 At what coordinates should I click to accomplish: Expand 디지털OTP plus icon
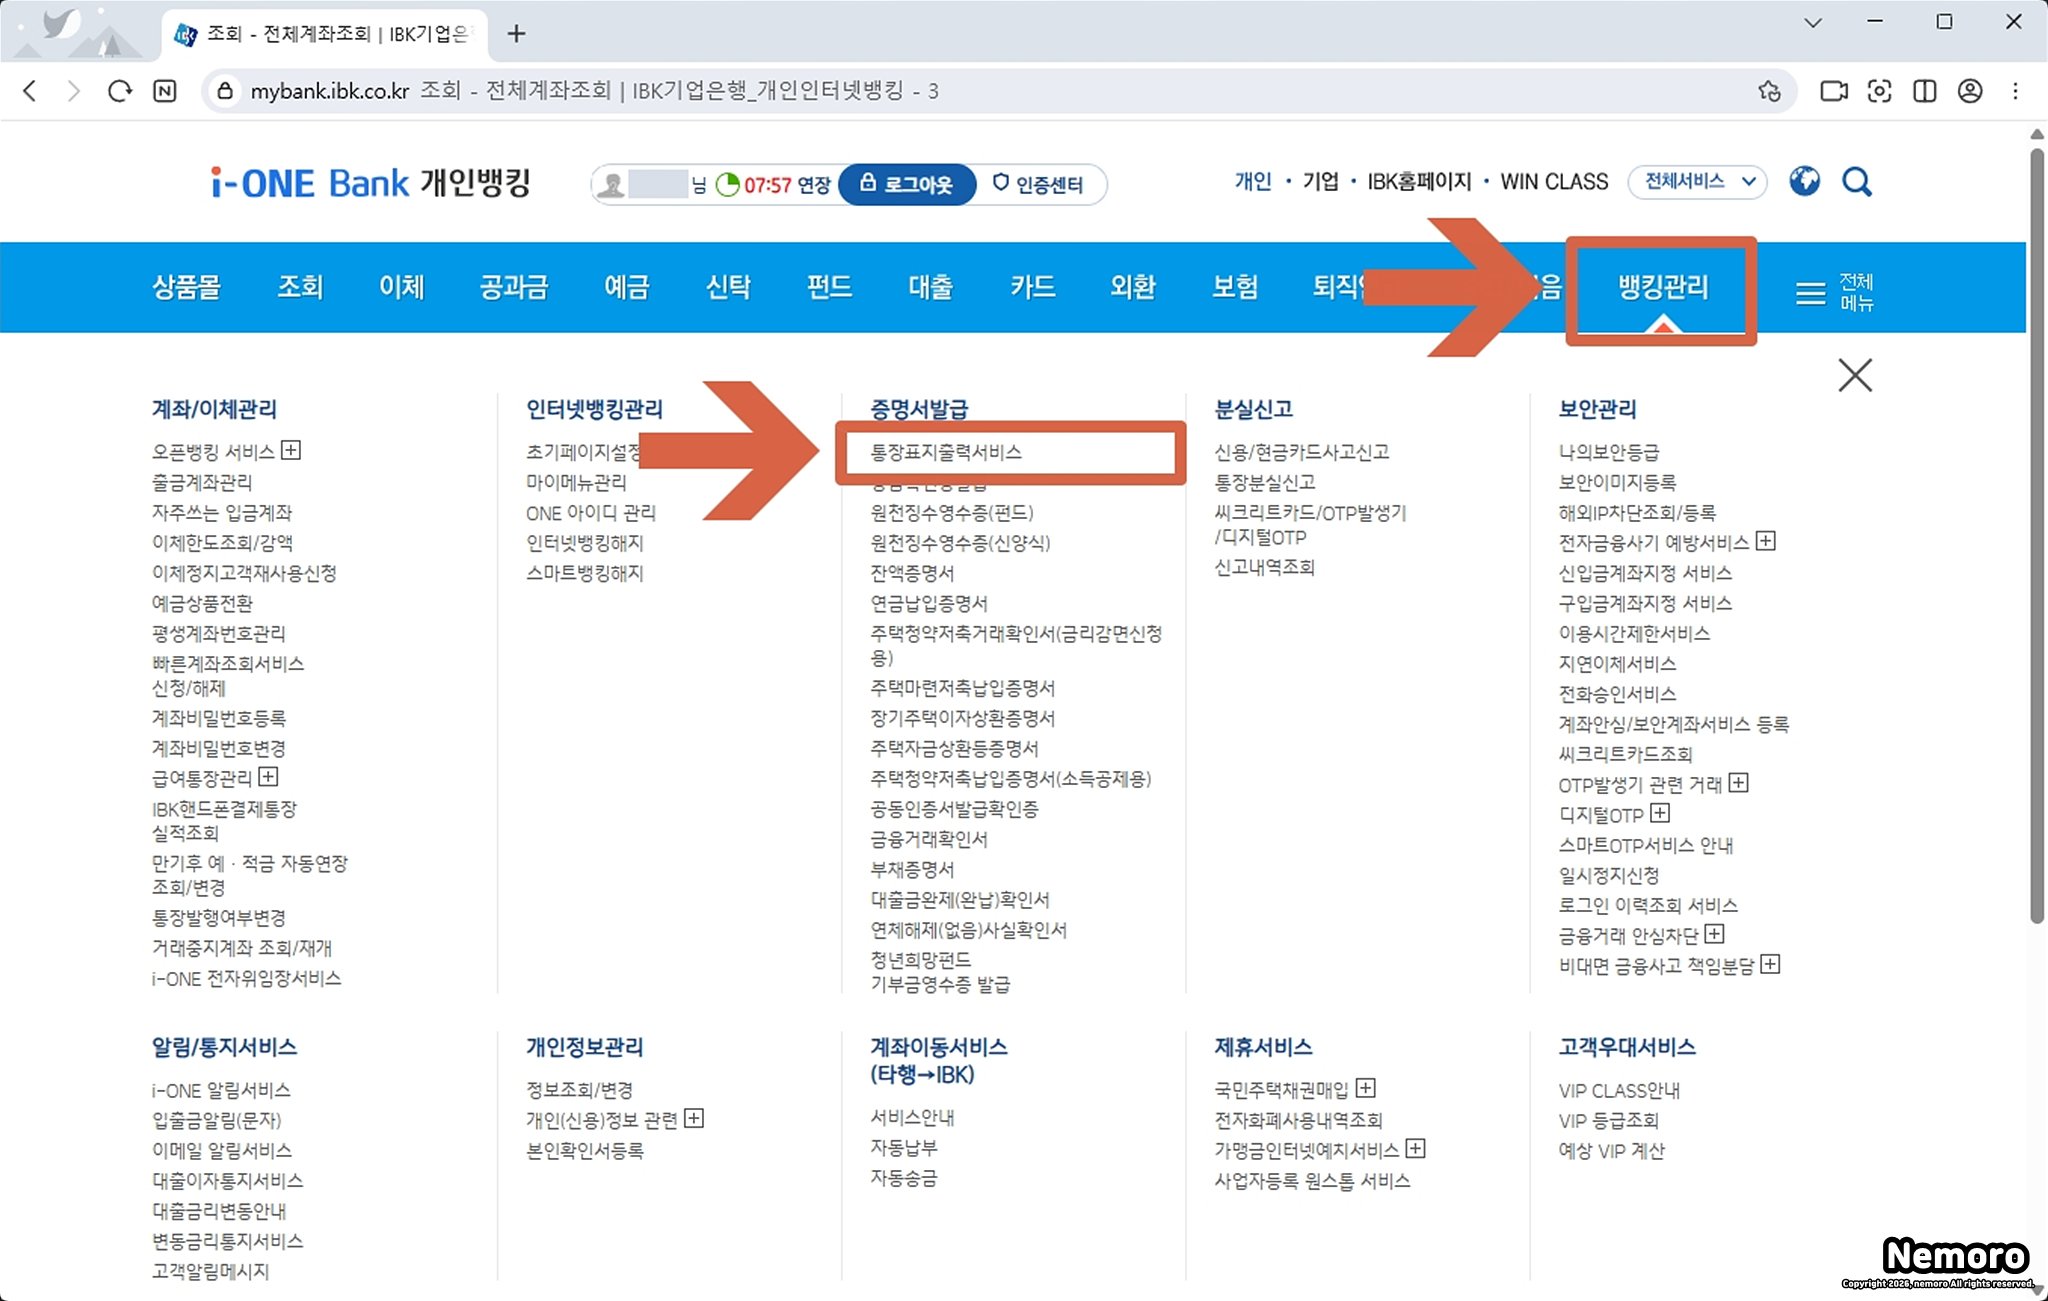pyautogui.click(x=1660, y=813)
